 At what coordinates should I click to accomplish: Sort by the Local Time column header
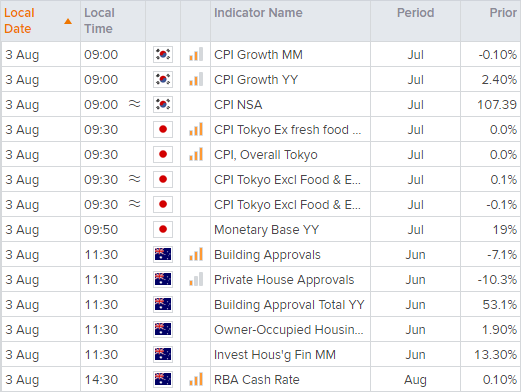[99, 21]
